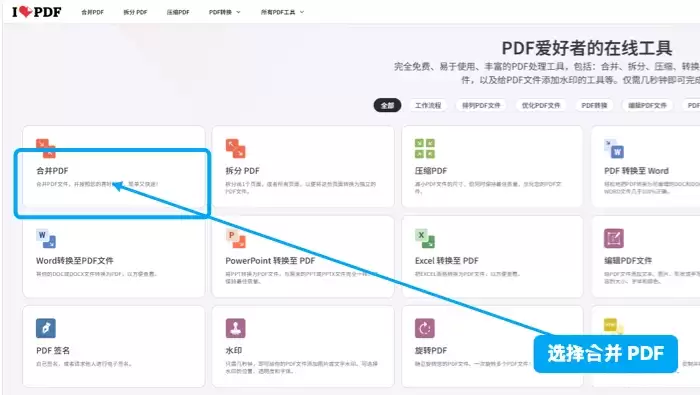700x395 pixels.
Task: Click the iLovePDF logo
Action: (x=37, y=12)
